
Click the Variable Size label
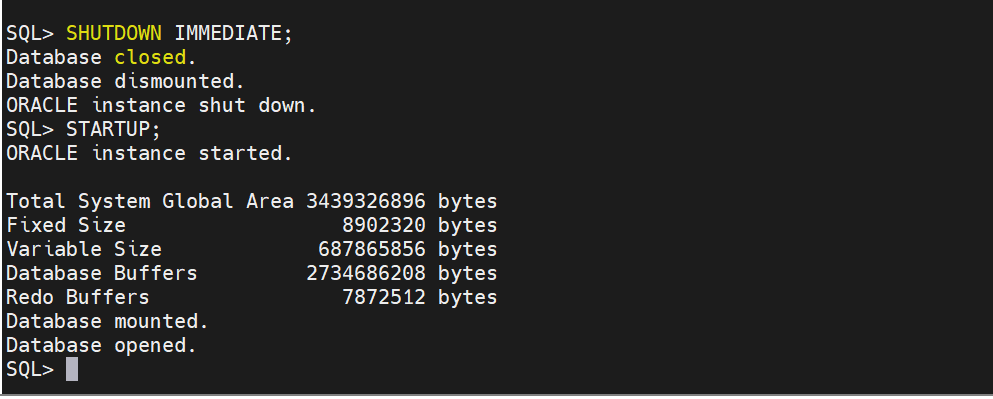click(x=84, y=250)
